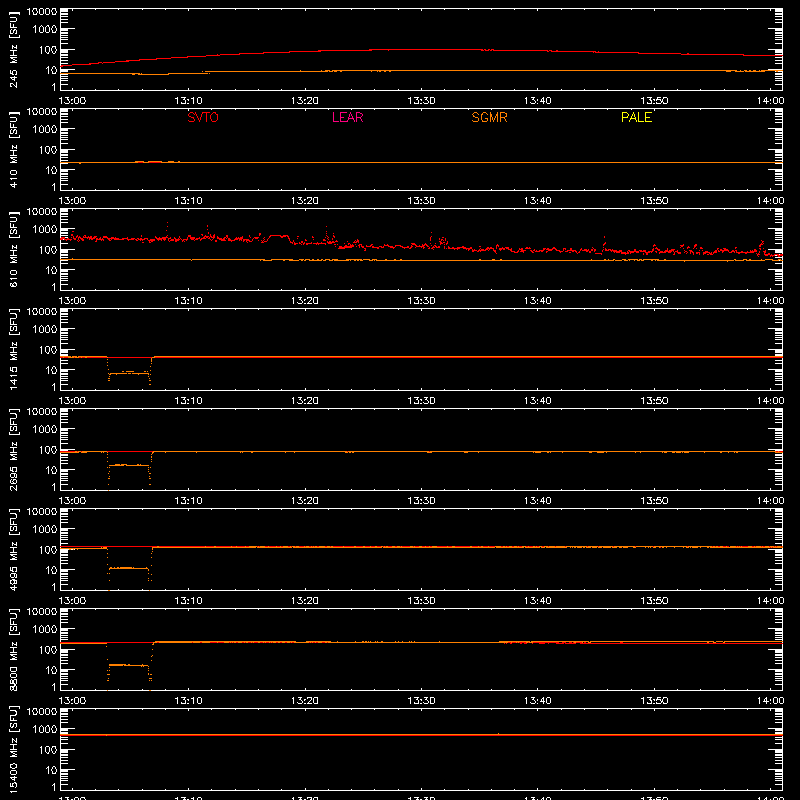Screen dimensions: 800x800
Task: Select the 1415 MHz [SFU] axis title
Action: 14,349
